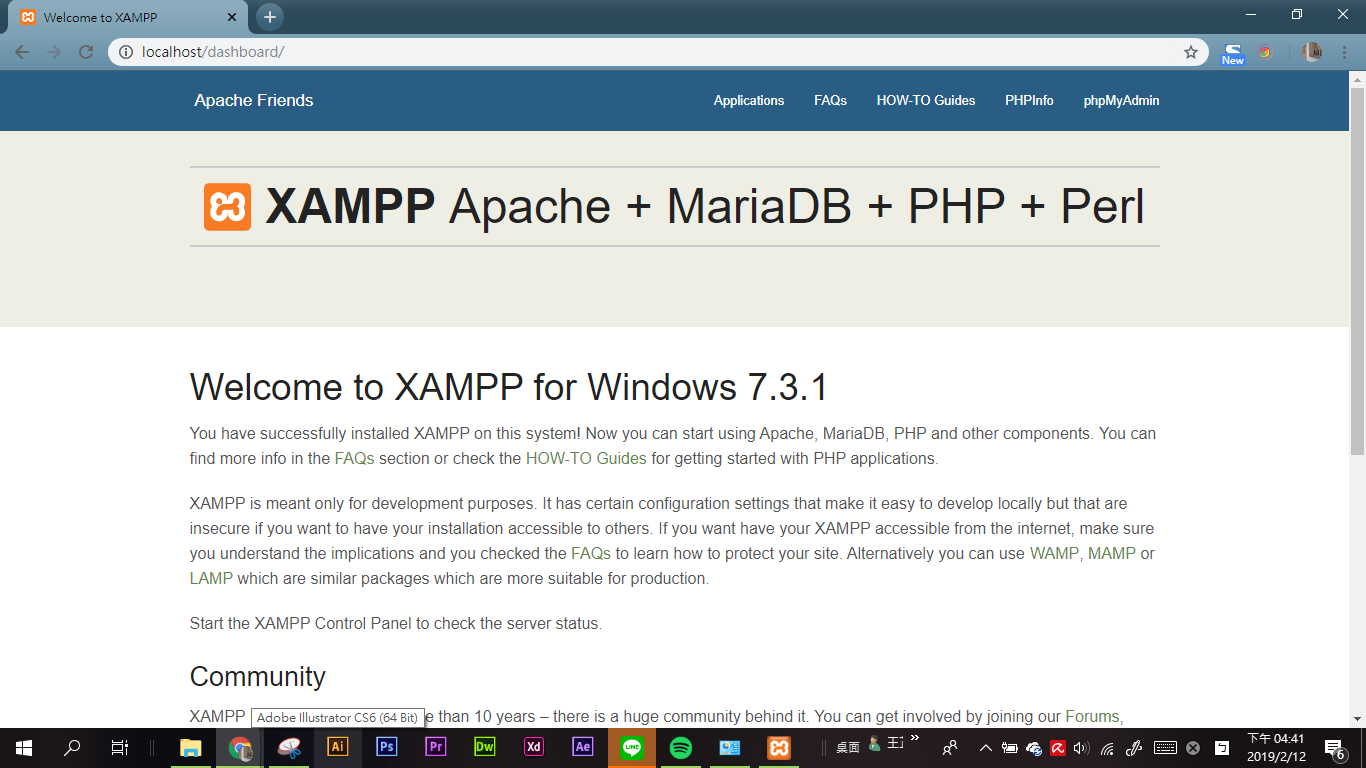Expand the desktop toolbar double-chevron
The width and height of the screenshot is (1366, 768).
coord(914,739)
